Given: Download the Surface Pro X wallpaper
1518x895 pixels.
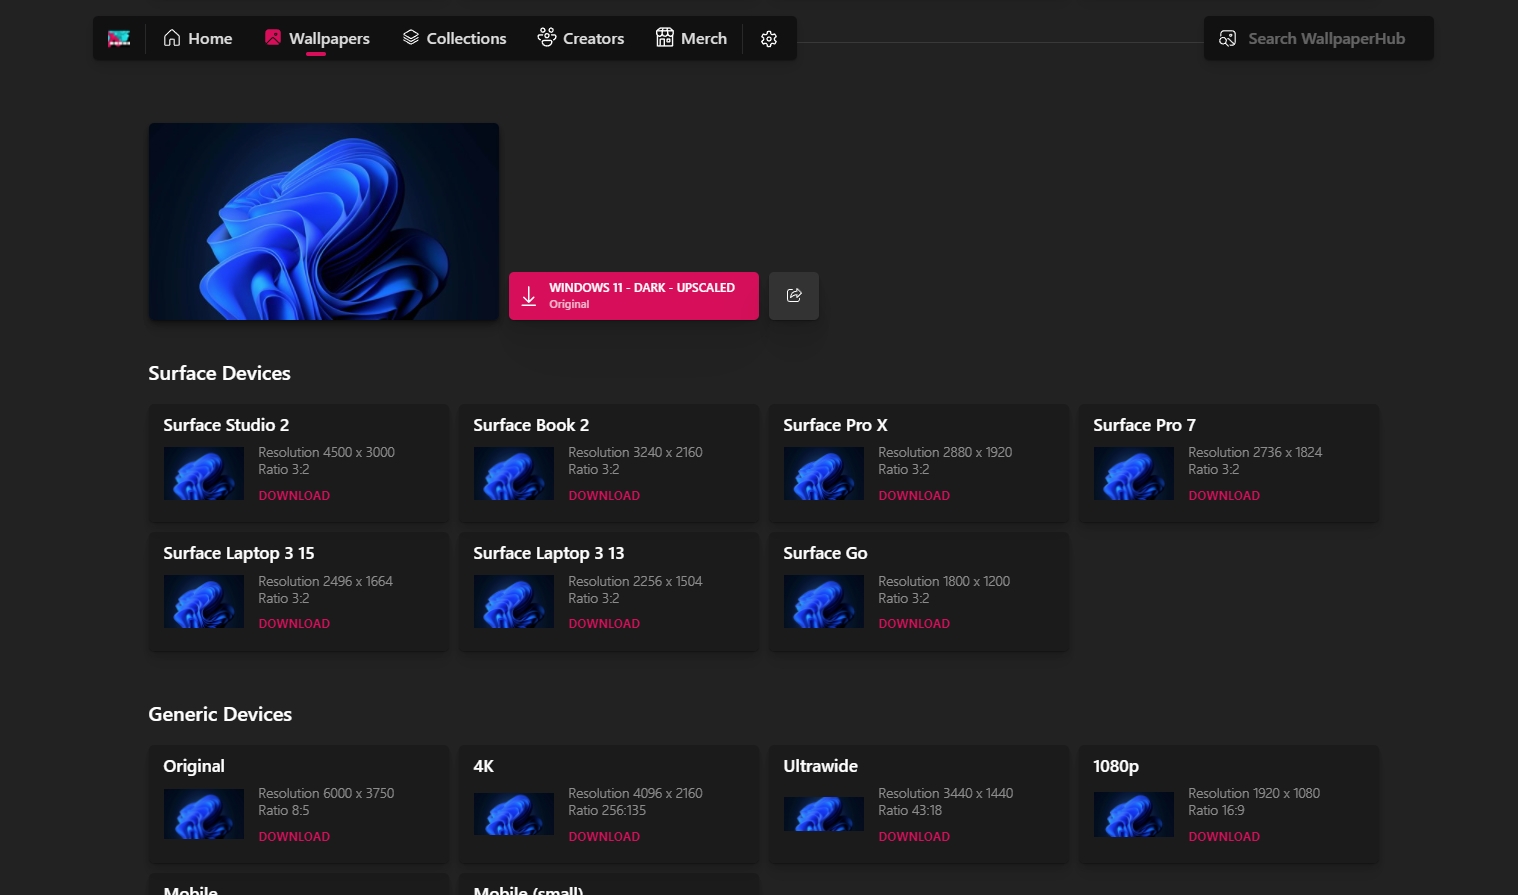Looking at the screenshot, I should [914, 496].
